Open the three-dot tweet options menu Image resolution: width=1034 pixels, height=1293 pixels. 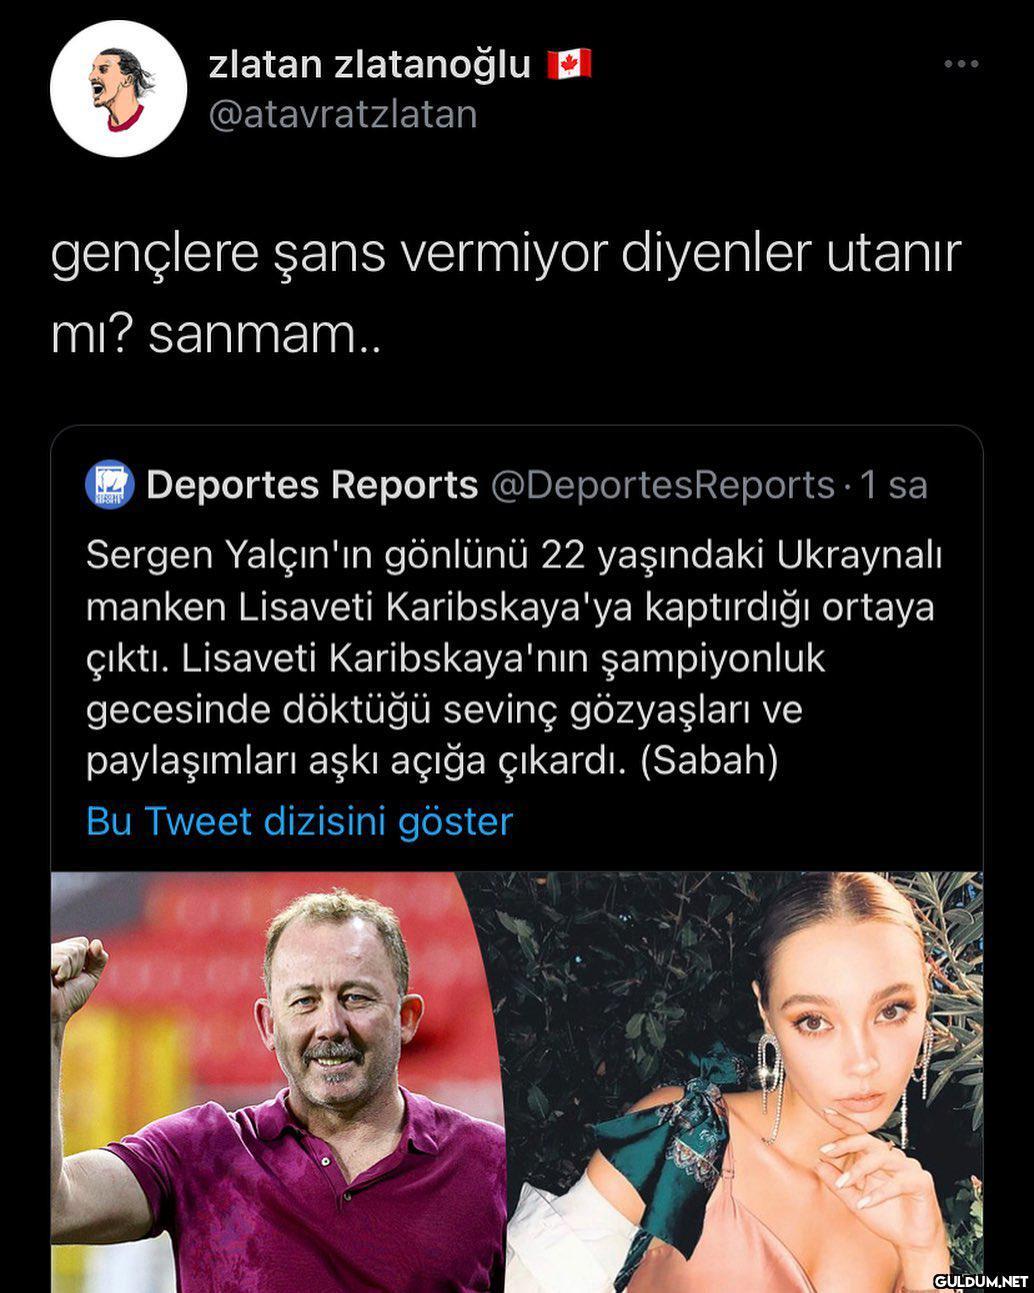961,64
